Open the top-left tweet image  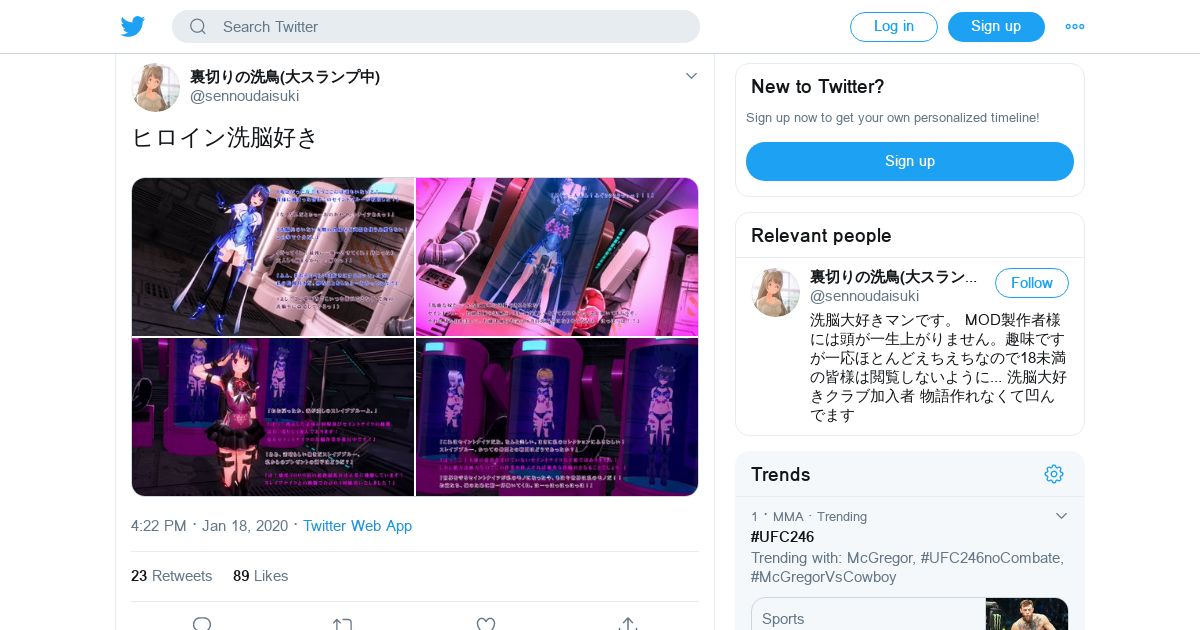(273, 257)
